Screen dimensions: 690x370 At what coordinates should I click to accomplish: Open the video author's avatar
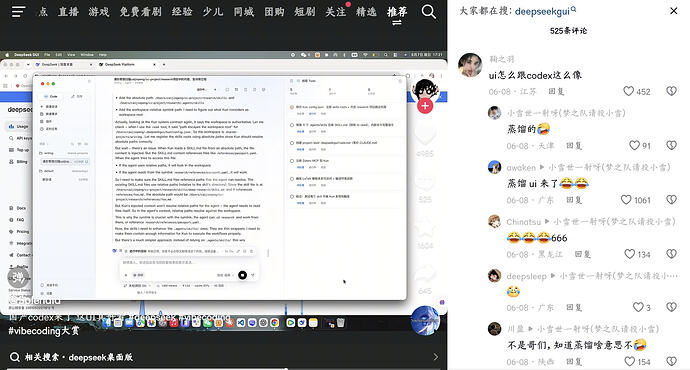(425, 91)
